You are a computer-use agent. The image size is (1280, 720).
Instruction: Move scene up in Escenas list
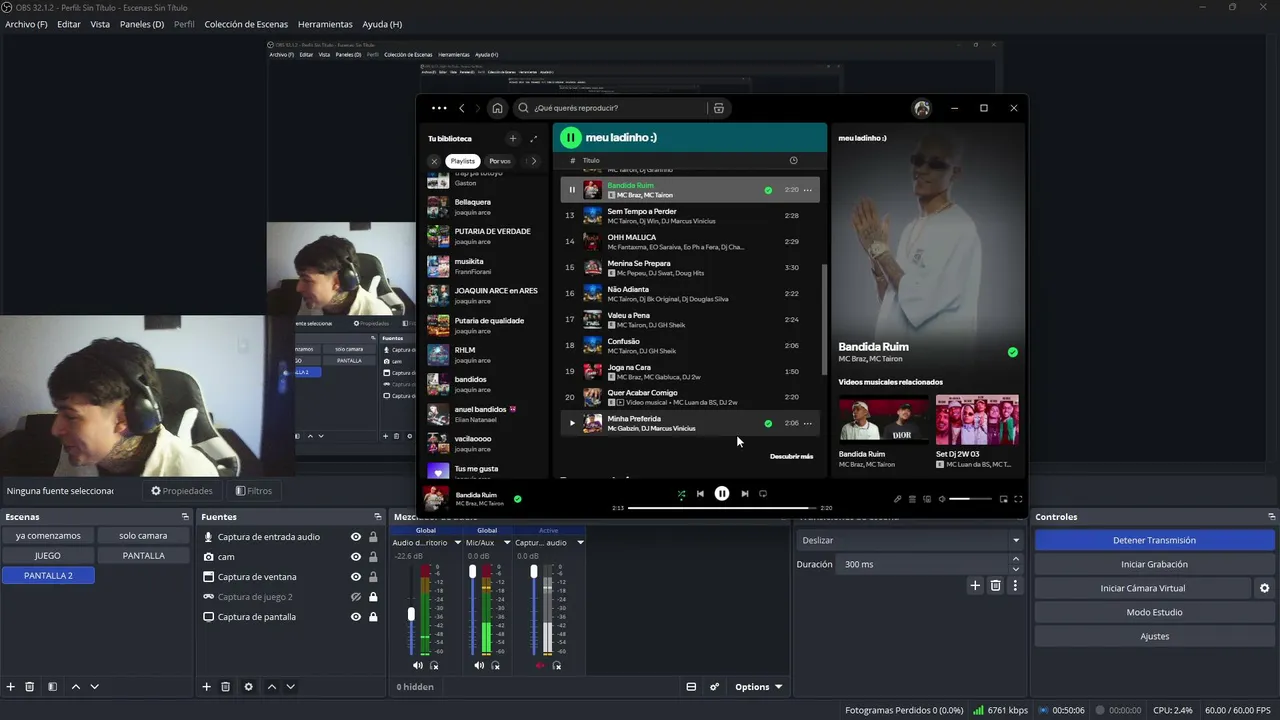click(x=75, y=687)
